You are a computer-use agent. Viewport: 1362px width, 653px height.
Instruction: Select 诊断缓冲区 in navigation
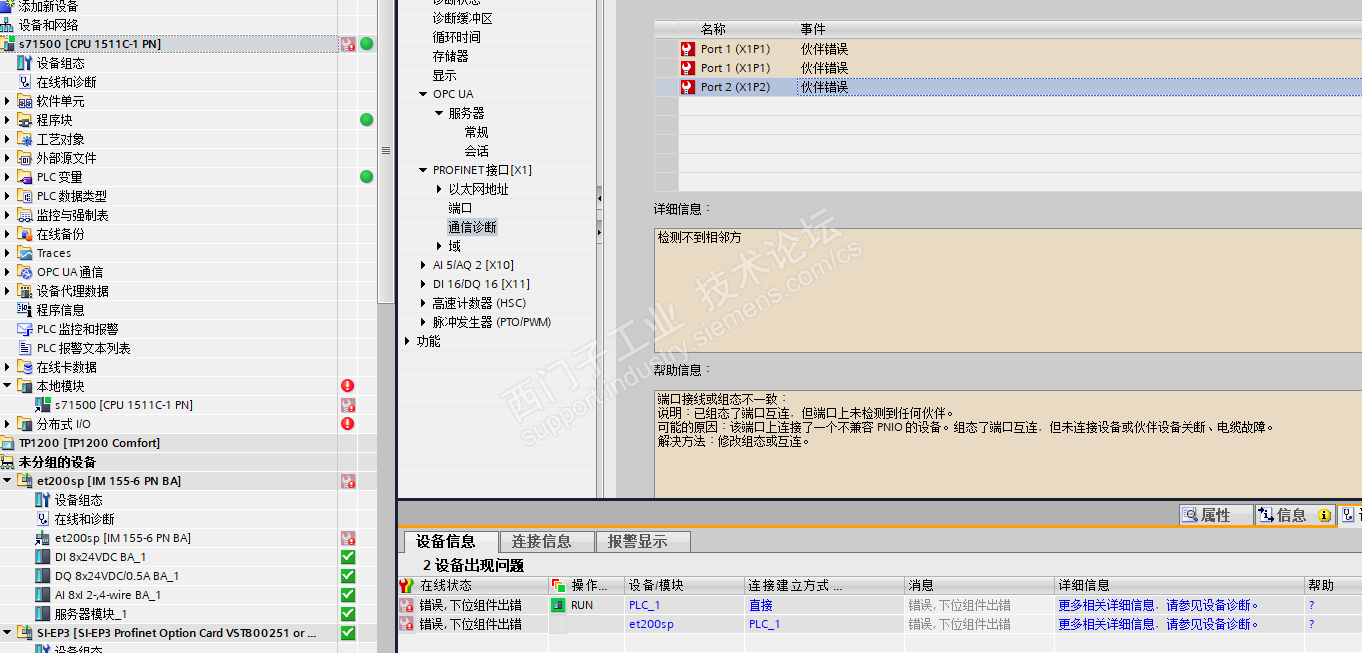(462, 18)
